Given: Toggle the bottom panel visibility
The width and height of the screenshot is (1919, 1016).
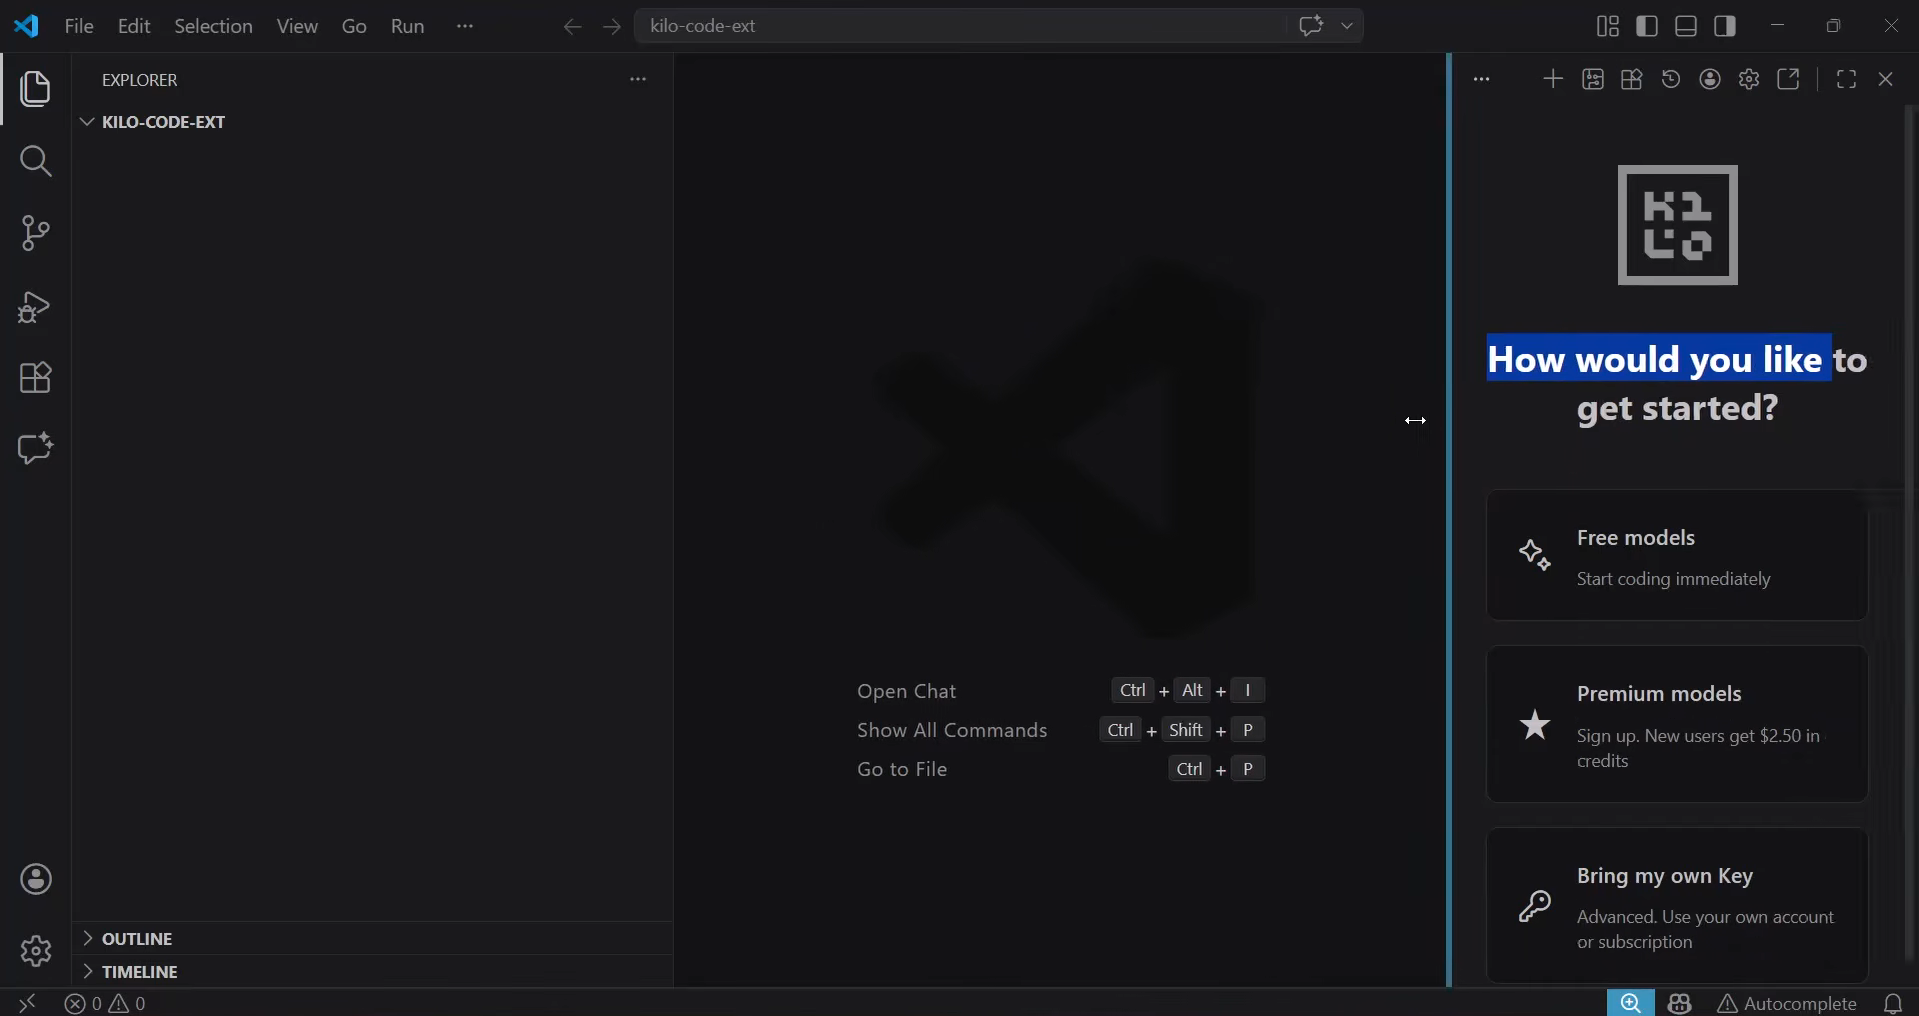Looking at the screenshot, I should (x=1686, y=26).
